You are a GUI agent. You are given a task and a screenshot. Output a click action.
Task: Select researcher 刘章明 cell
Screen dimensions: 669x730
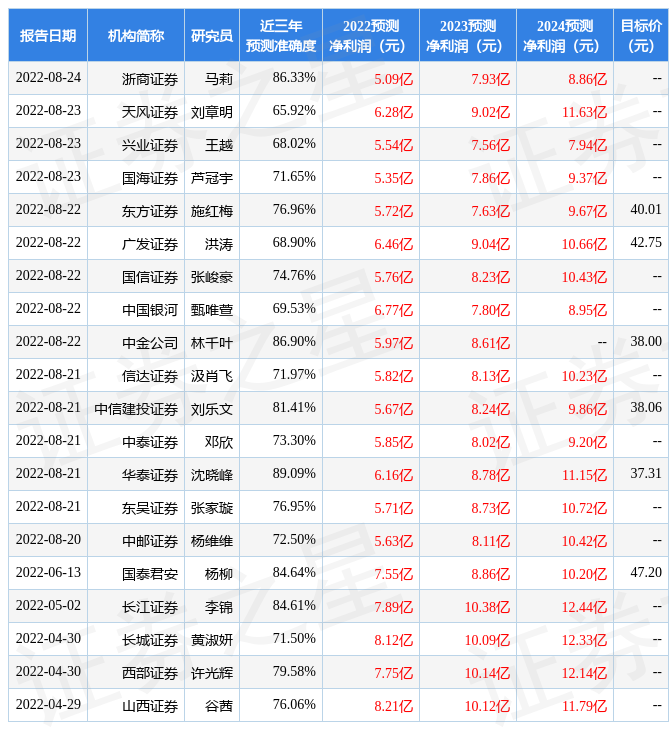tap(212, 112)
